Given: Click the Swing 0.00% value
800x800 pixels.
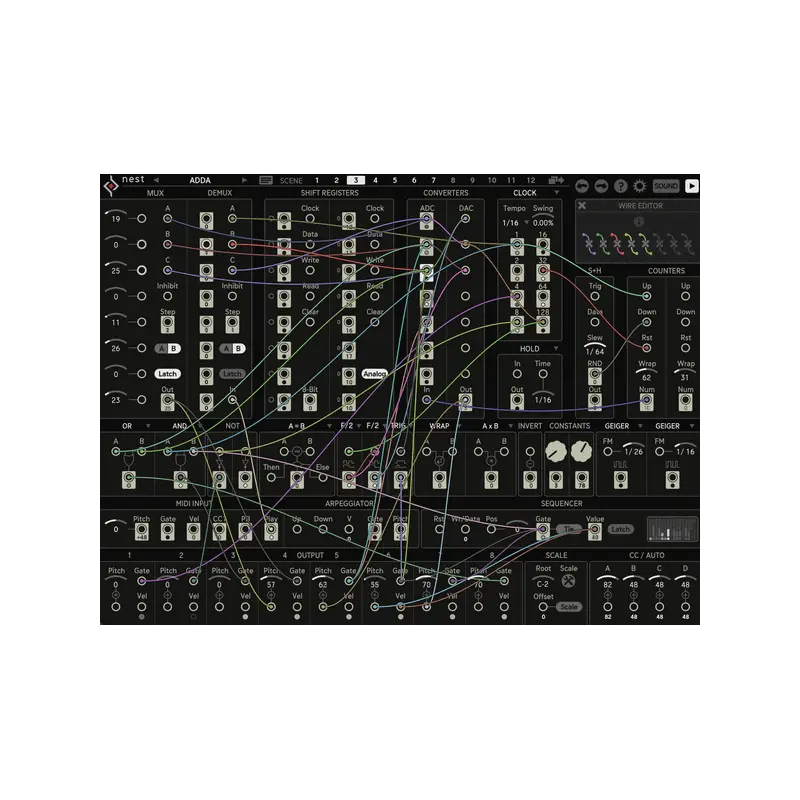Looking at the screenshot, I should click(543, 223).
